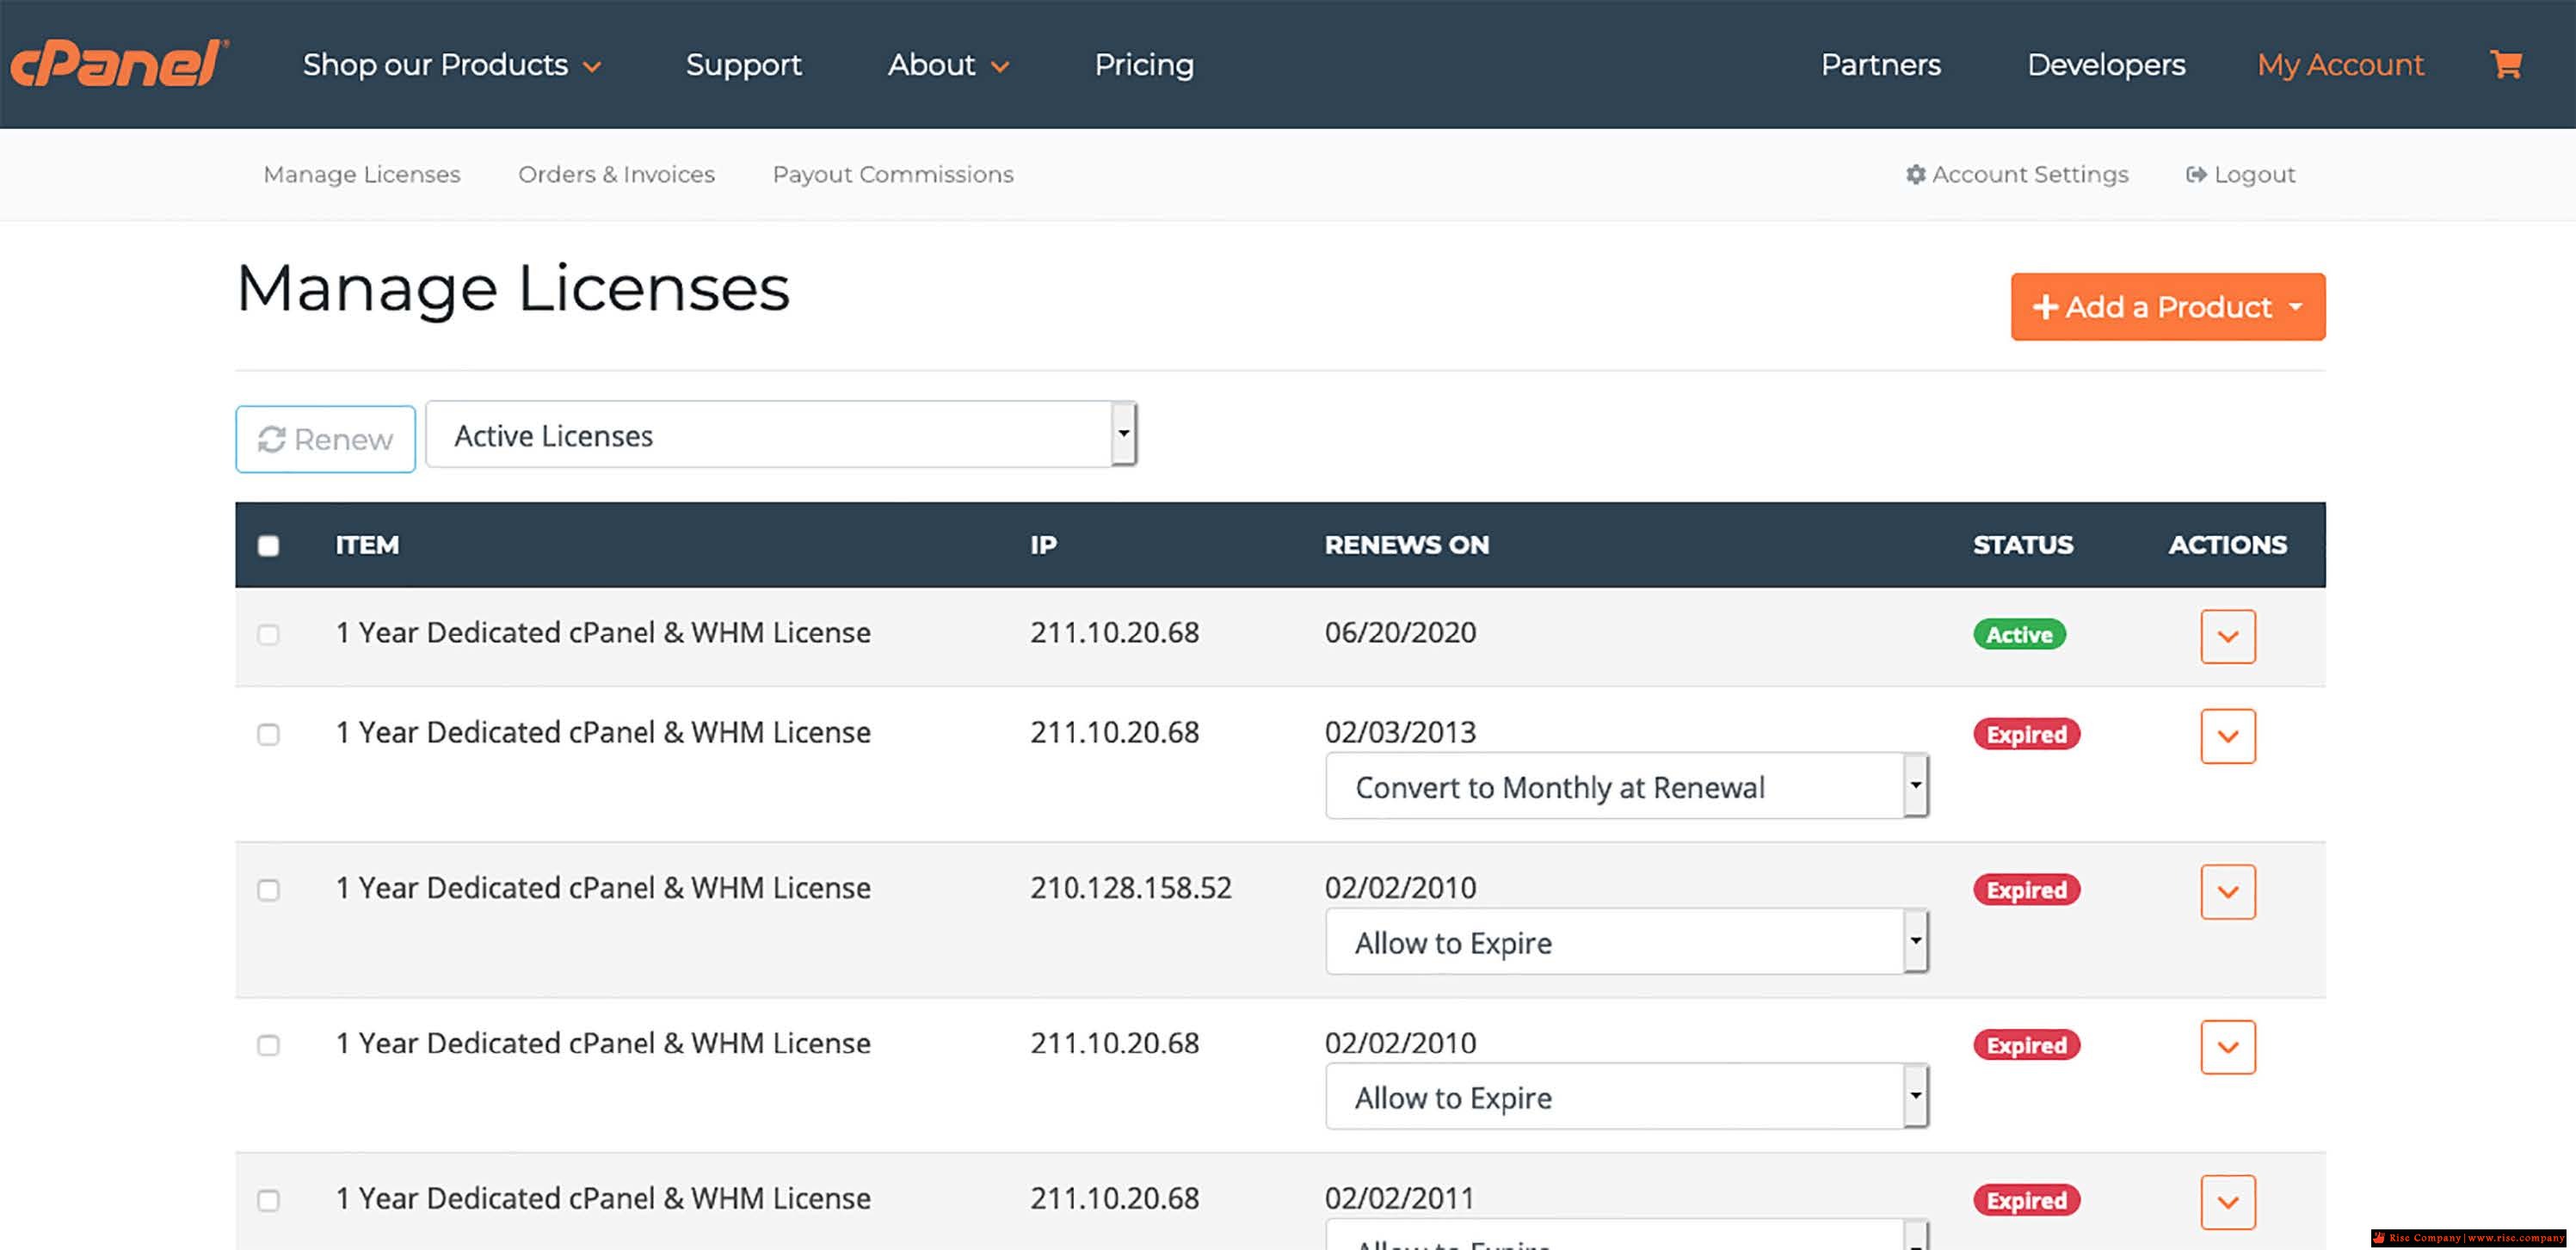Switch to Payout Commissions tab
The width and height of the screenshot is (2576, 1250).
point(893,174)
